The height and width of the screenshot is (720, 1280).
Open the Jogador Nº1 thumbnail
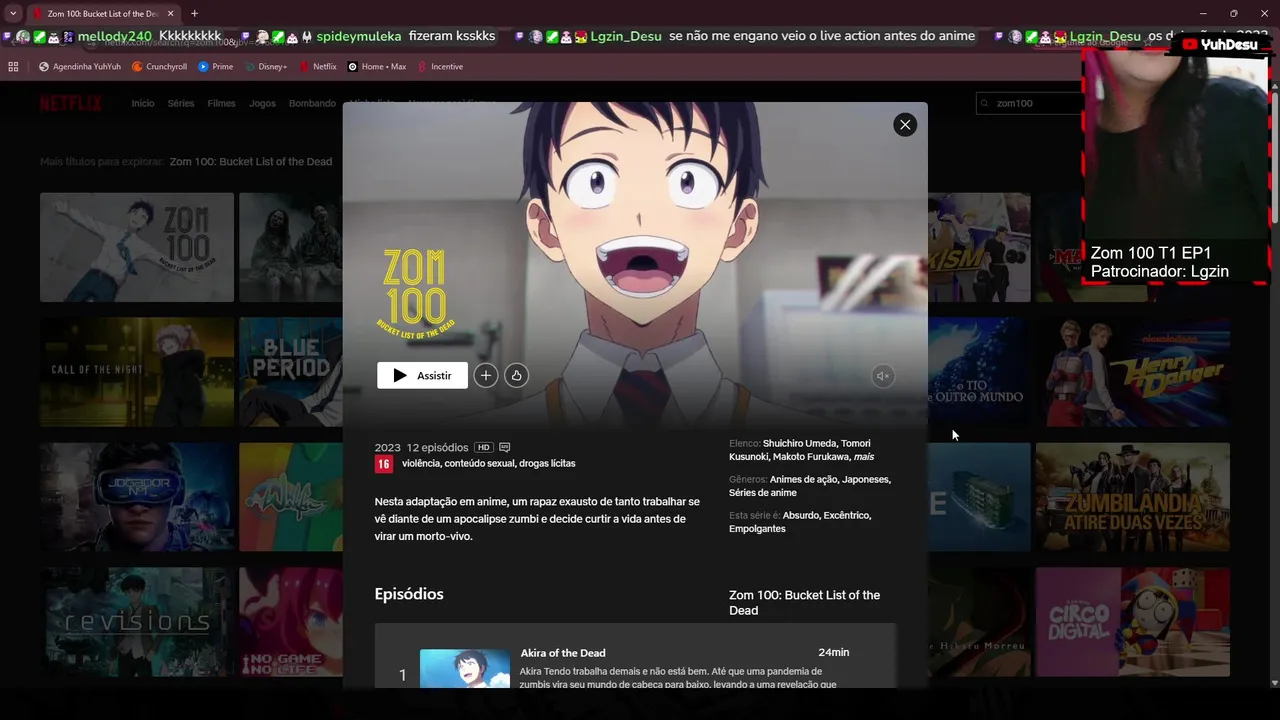137,497
